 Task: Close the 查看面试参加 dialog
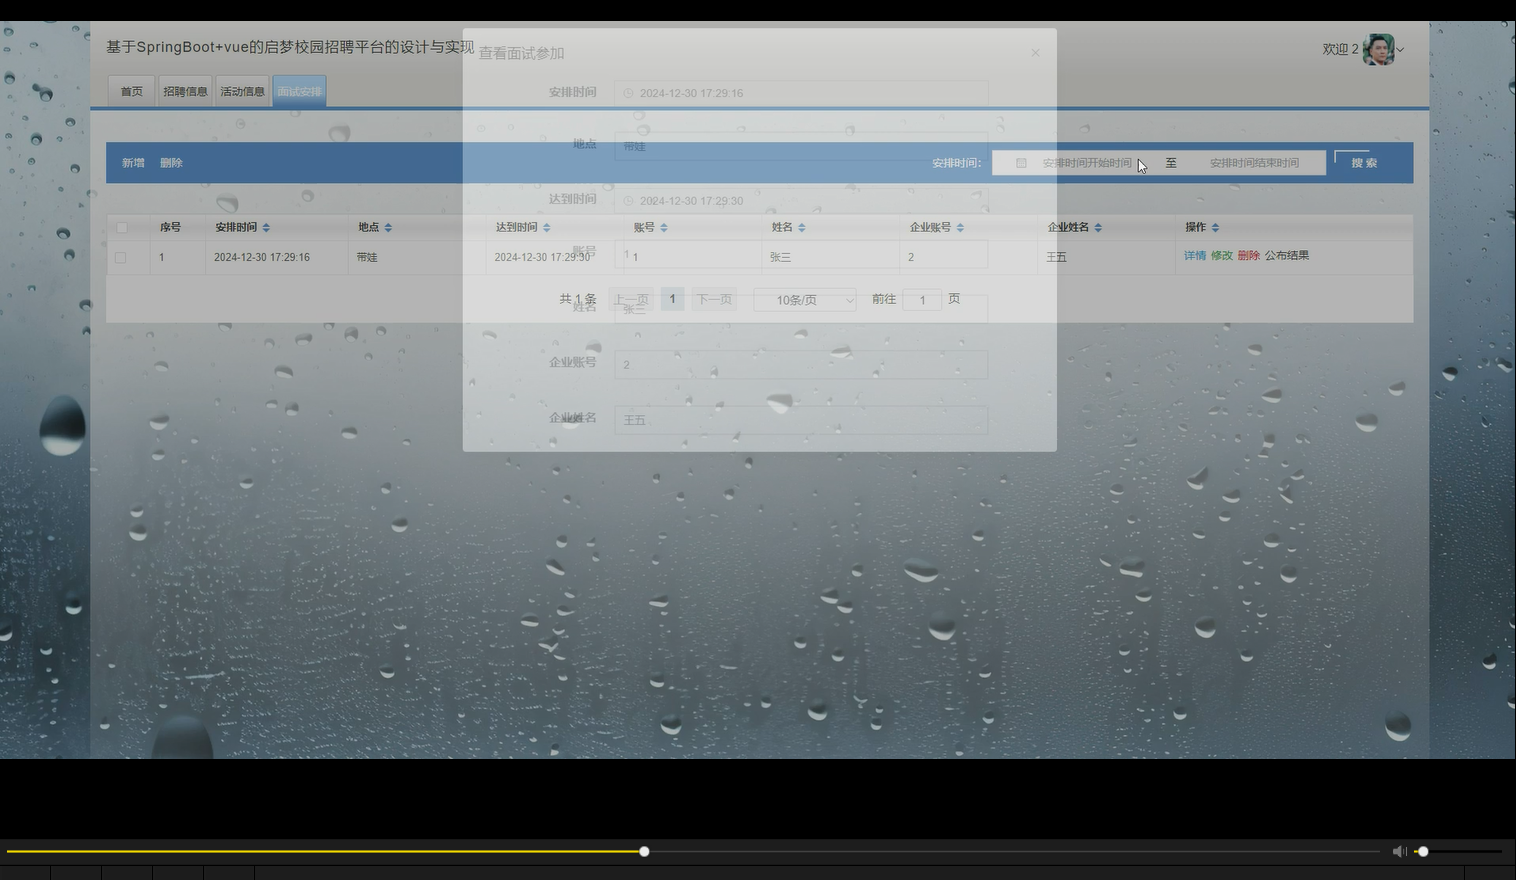coord(1036,53)
